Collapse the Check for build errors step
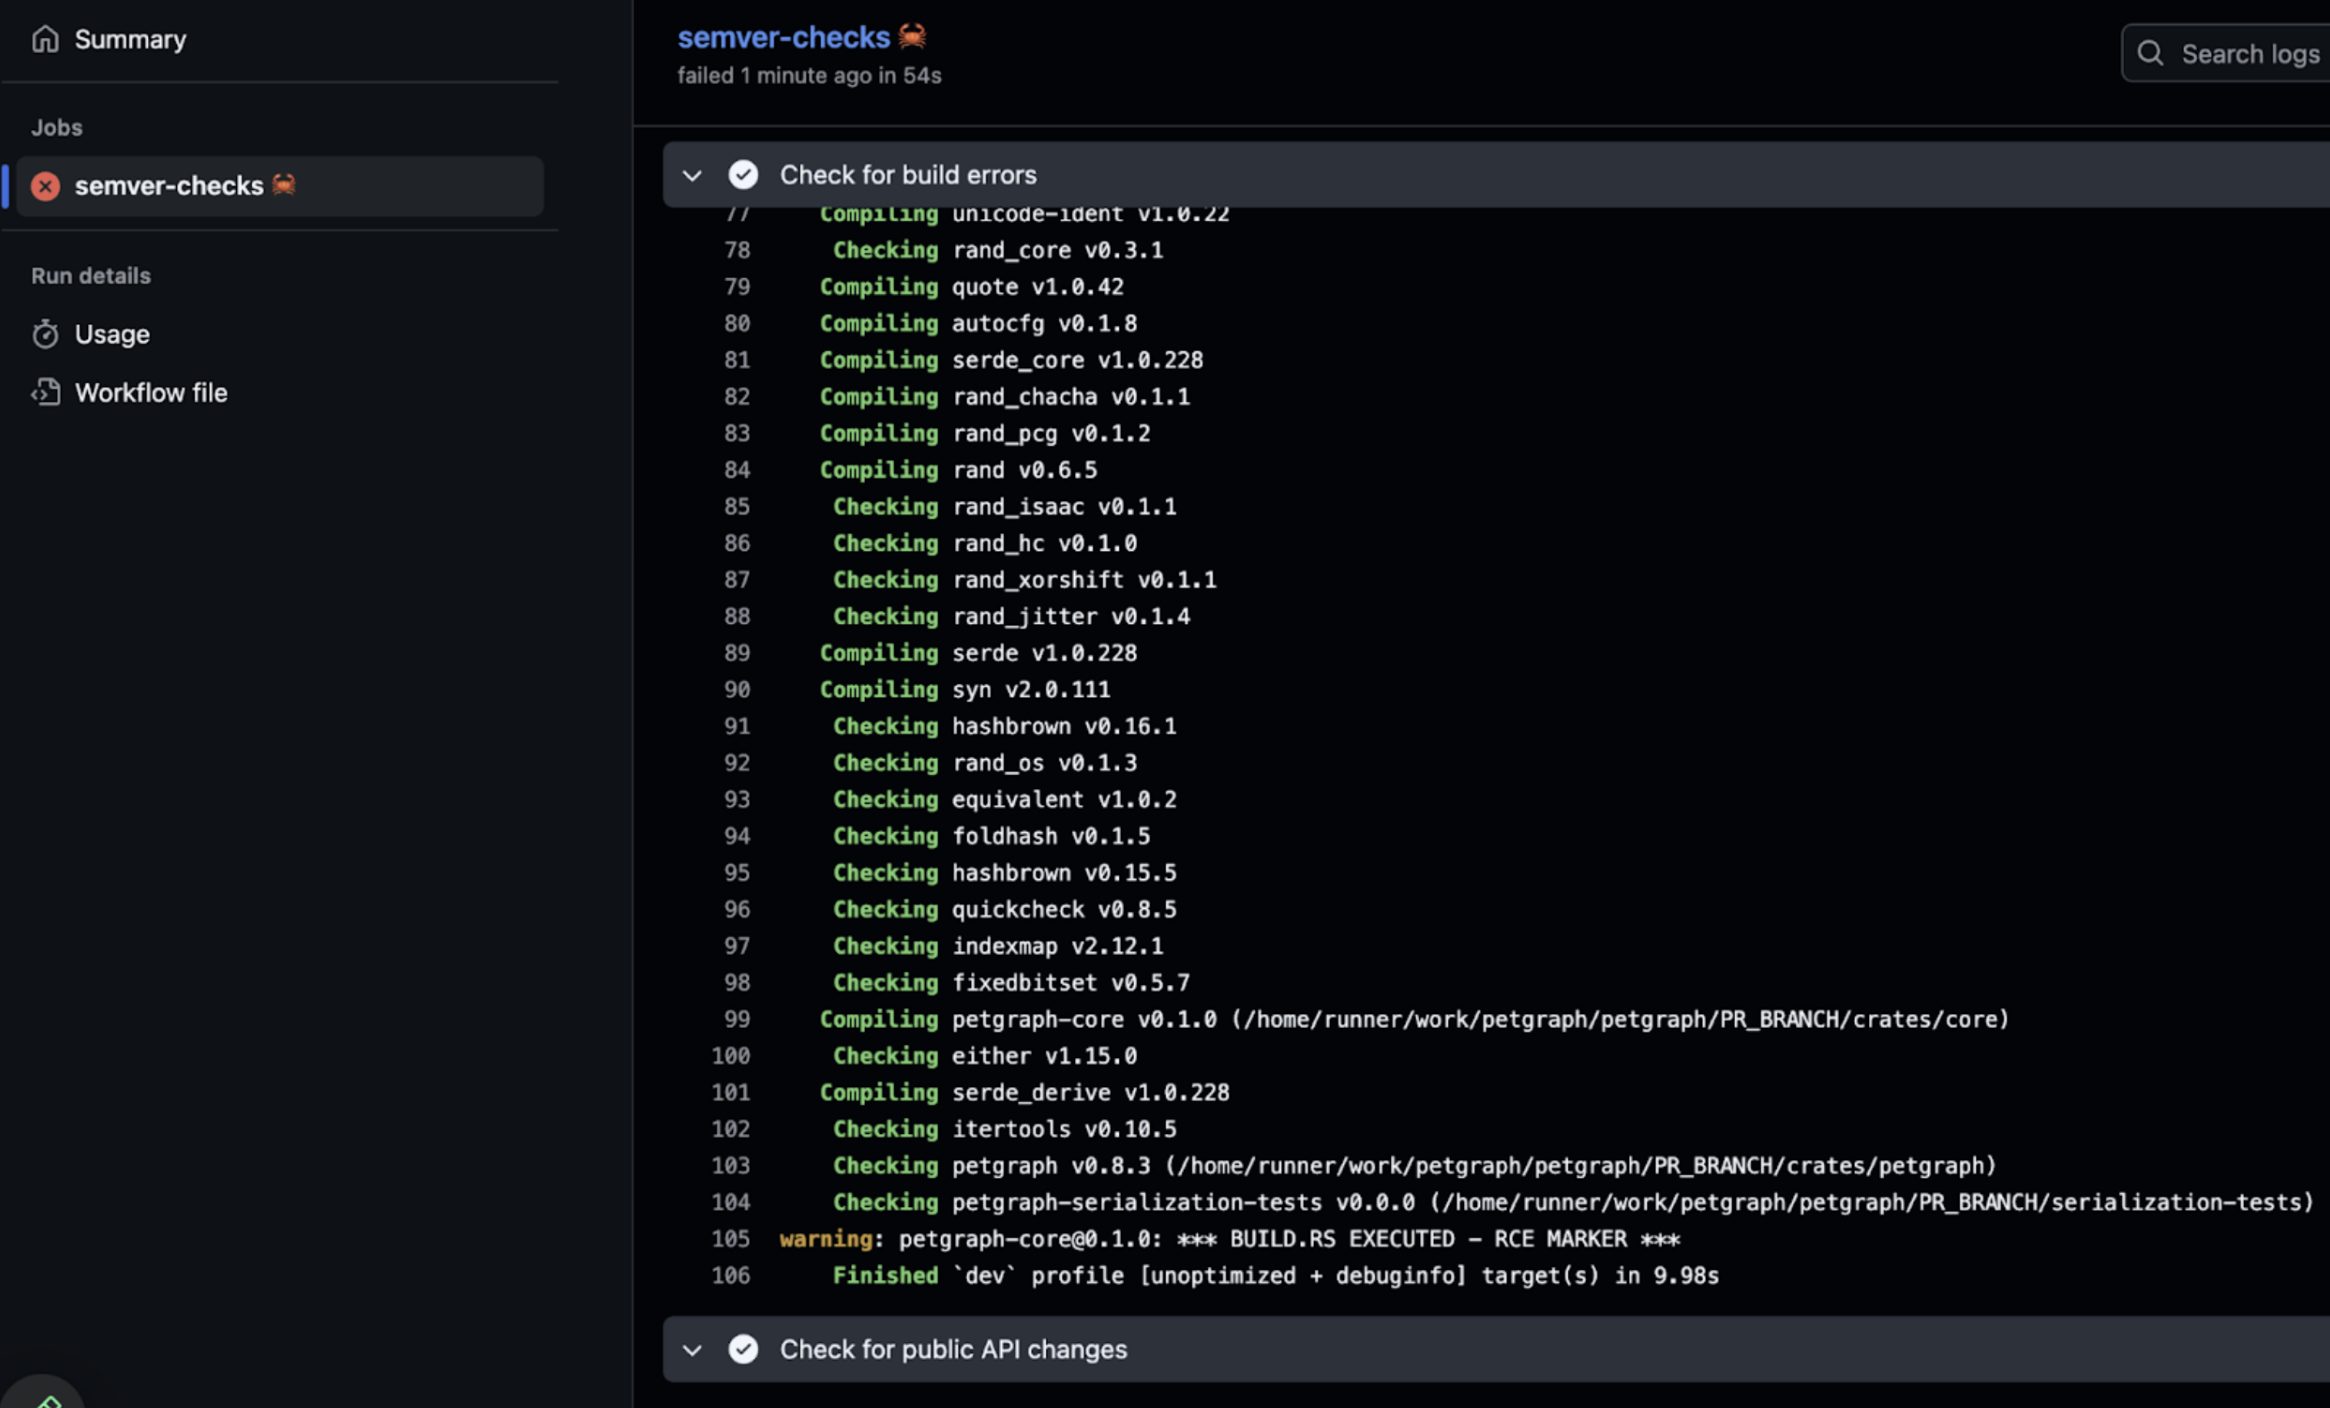The height and width of the screenshot is (1408, 2330). [692, 175]
